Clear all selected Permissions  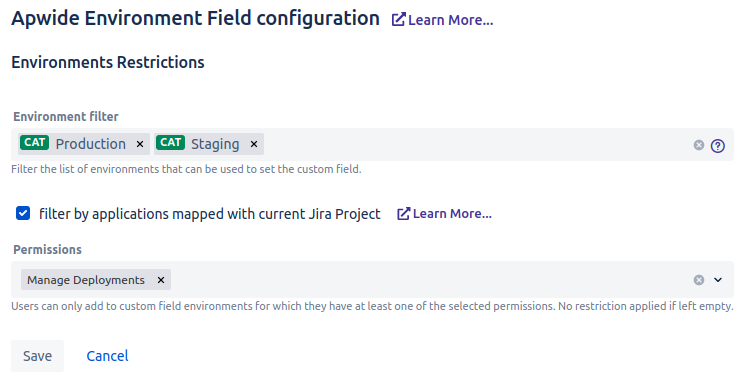click(698, 280)
